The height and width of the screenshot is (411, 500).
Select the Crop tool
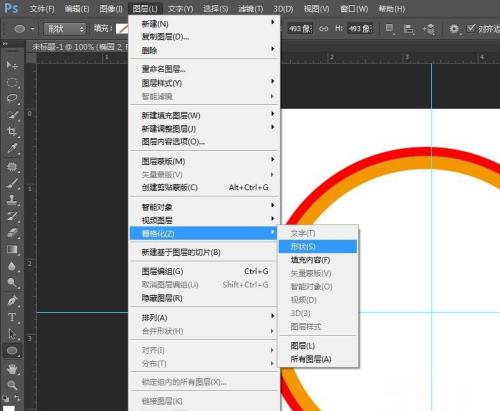12,131
